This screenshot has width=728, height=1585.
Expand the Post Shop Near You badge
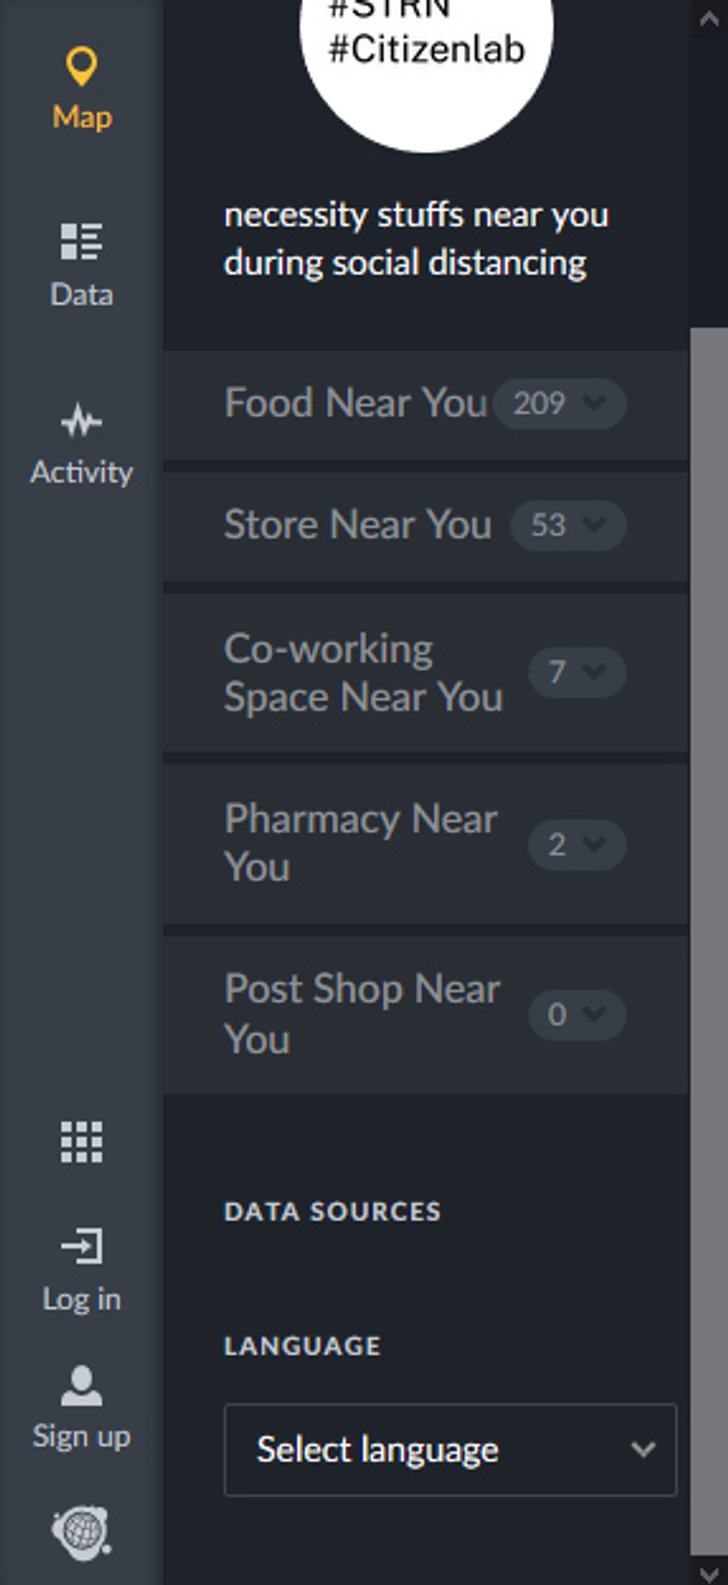pos(577,1015)
